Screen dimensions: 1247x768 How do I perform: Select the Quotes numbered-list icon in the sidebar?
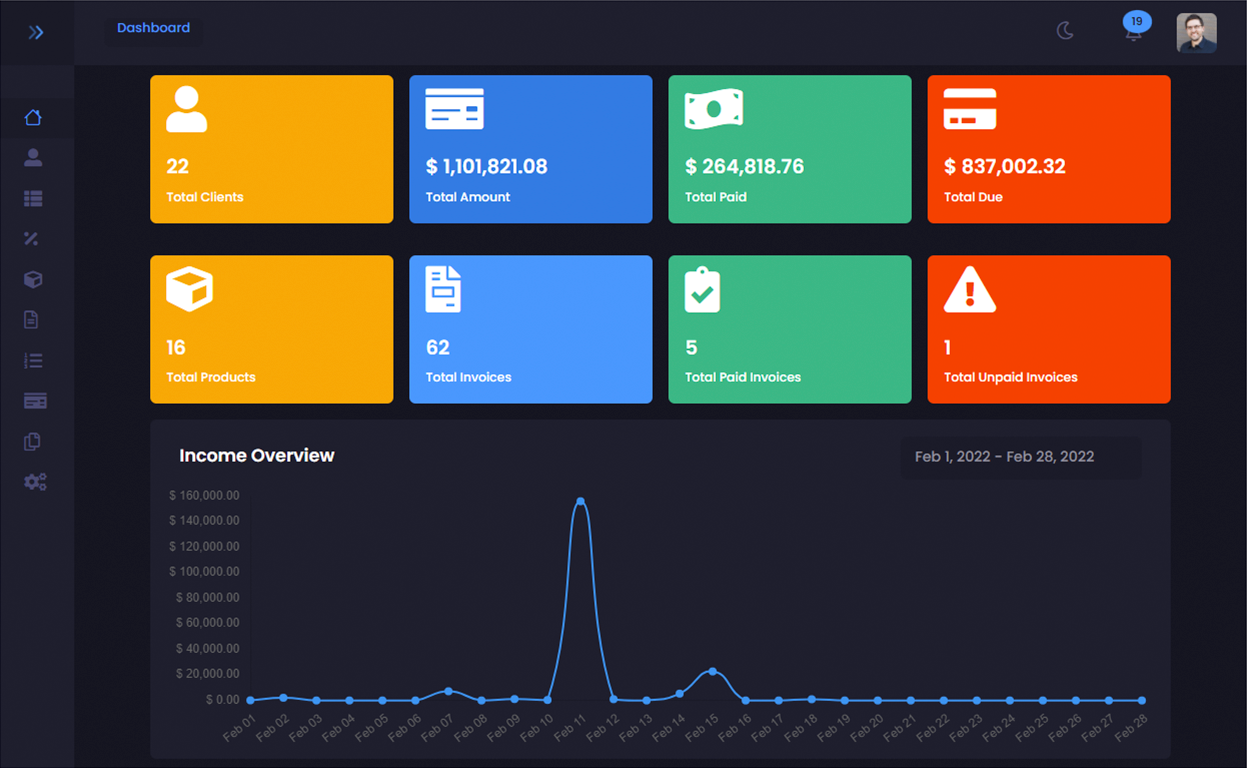pos(33,360)
